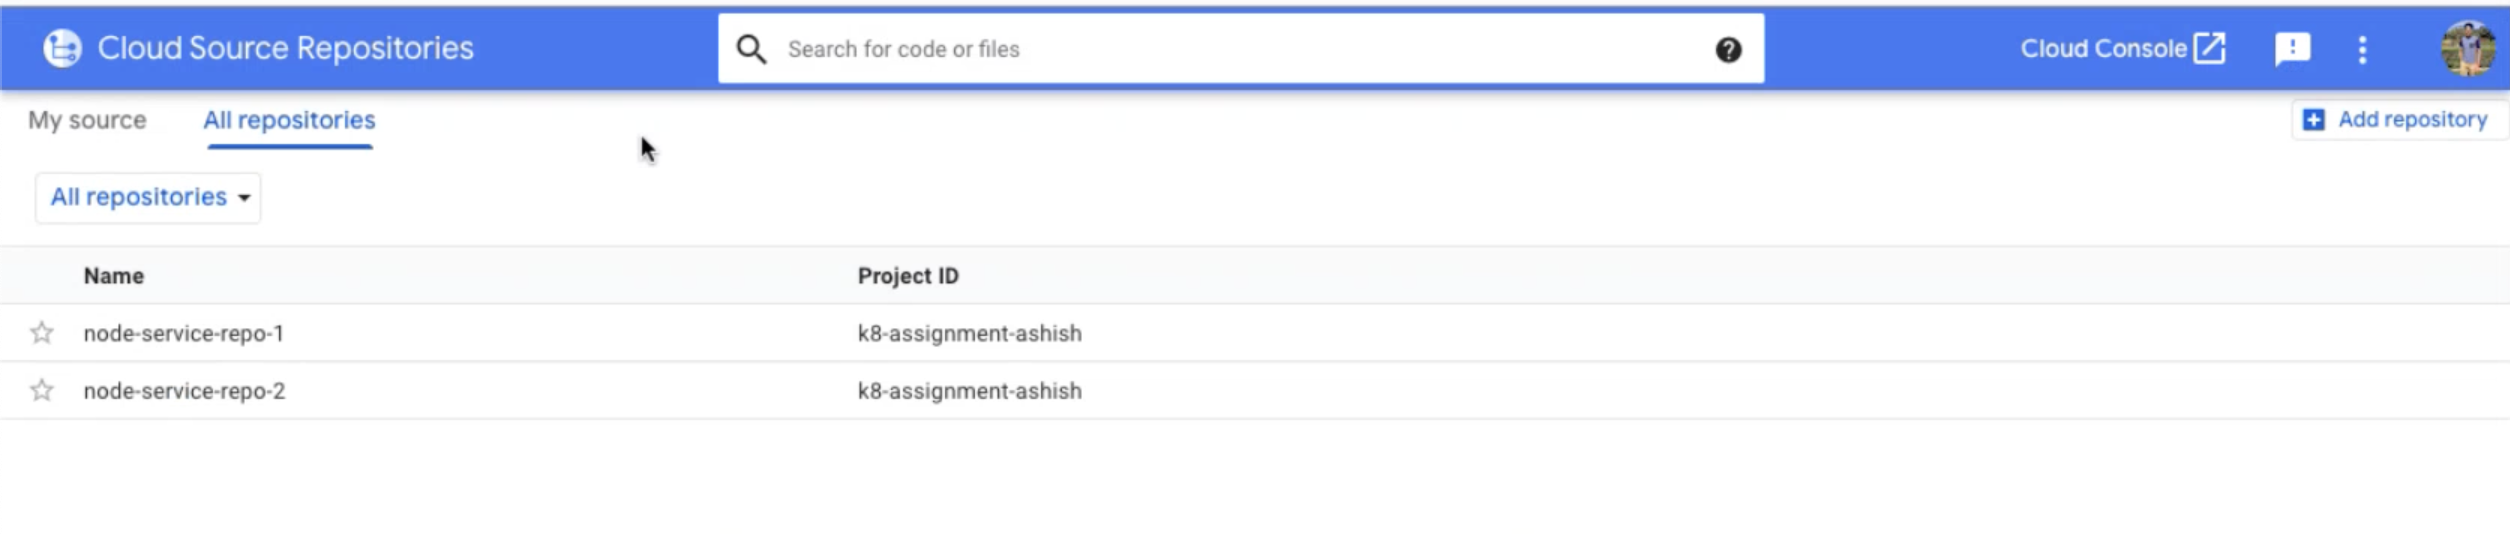2510x534 pixels.
Task: Star the node-service-repo-2 repository
Action: [41, 390]
